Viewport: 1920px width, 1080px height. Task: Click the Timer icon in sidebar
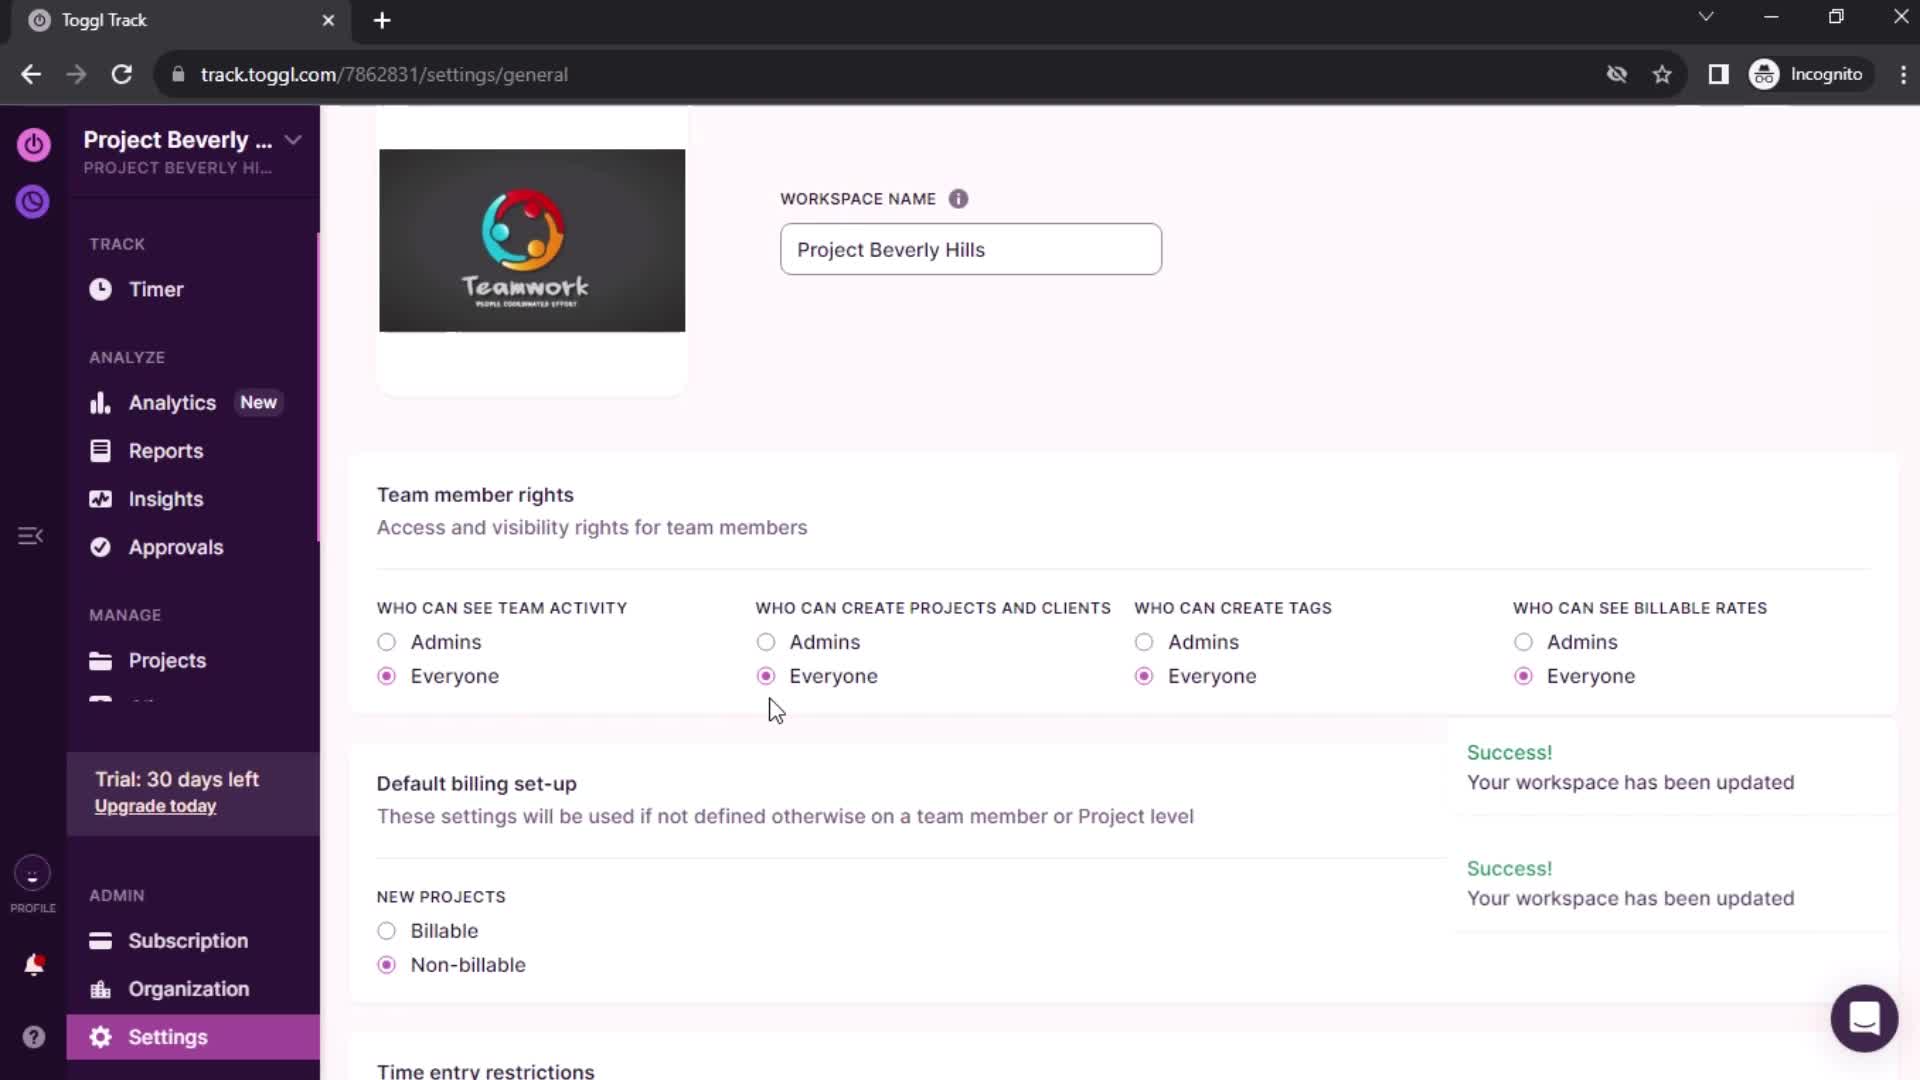tap(100, 289)
